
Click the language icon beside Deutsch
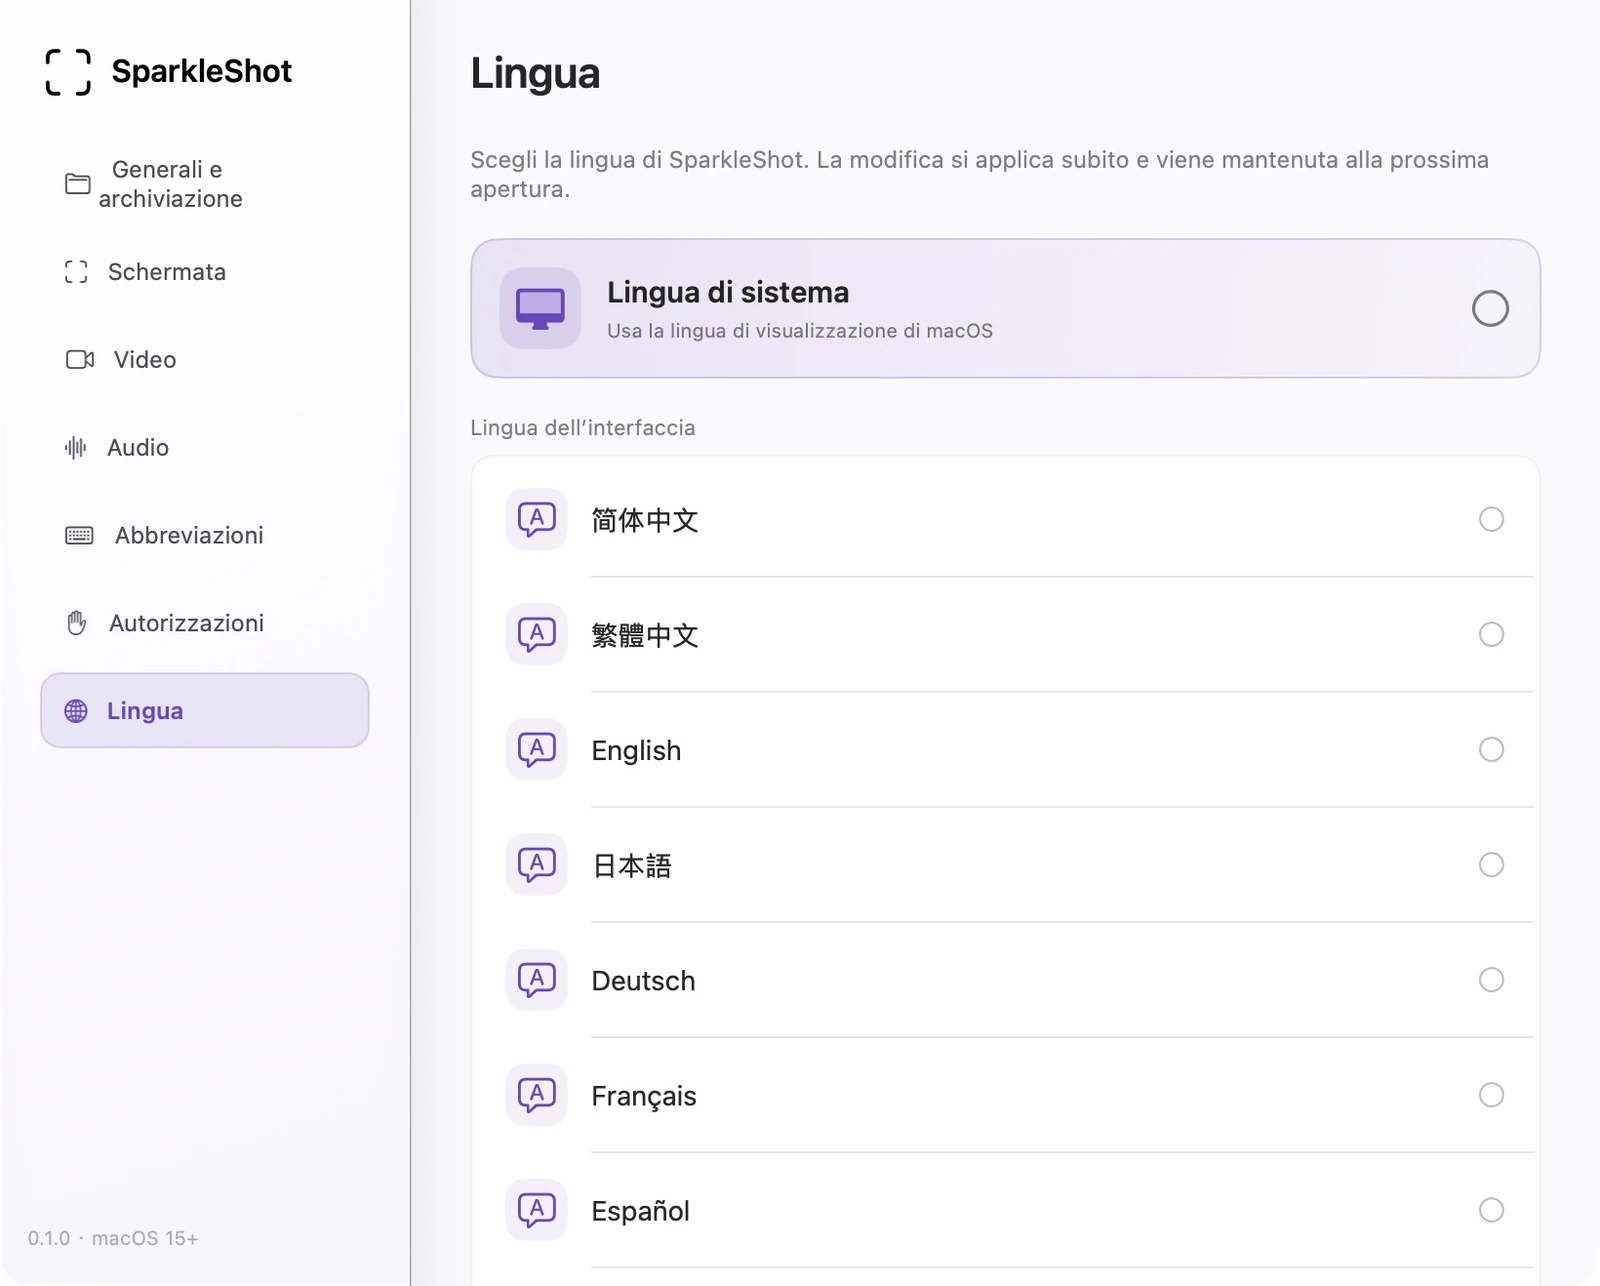(537, 979)
